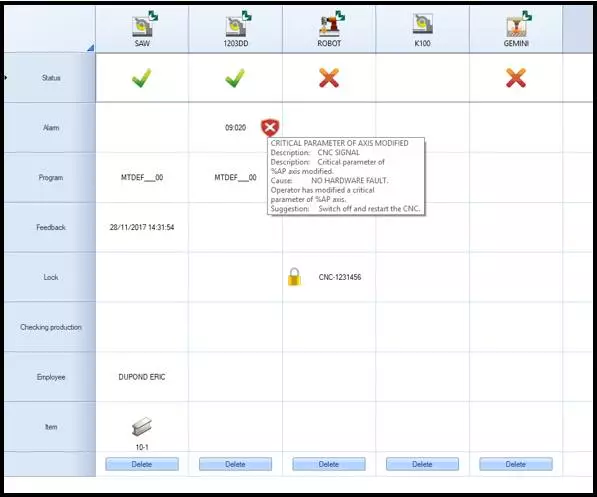Click the red alarm shield icon

(270, 128)
